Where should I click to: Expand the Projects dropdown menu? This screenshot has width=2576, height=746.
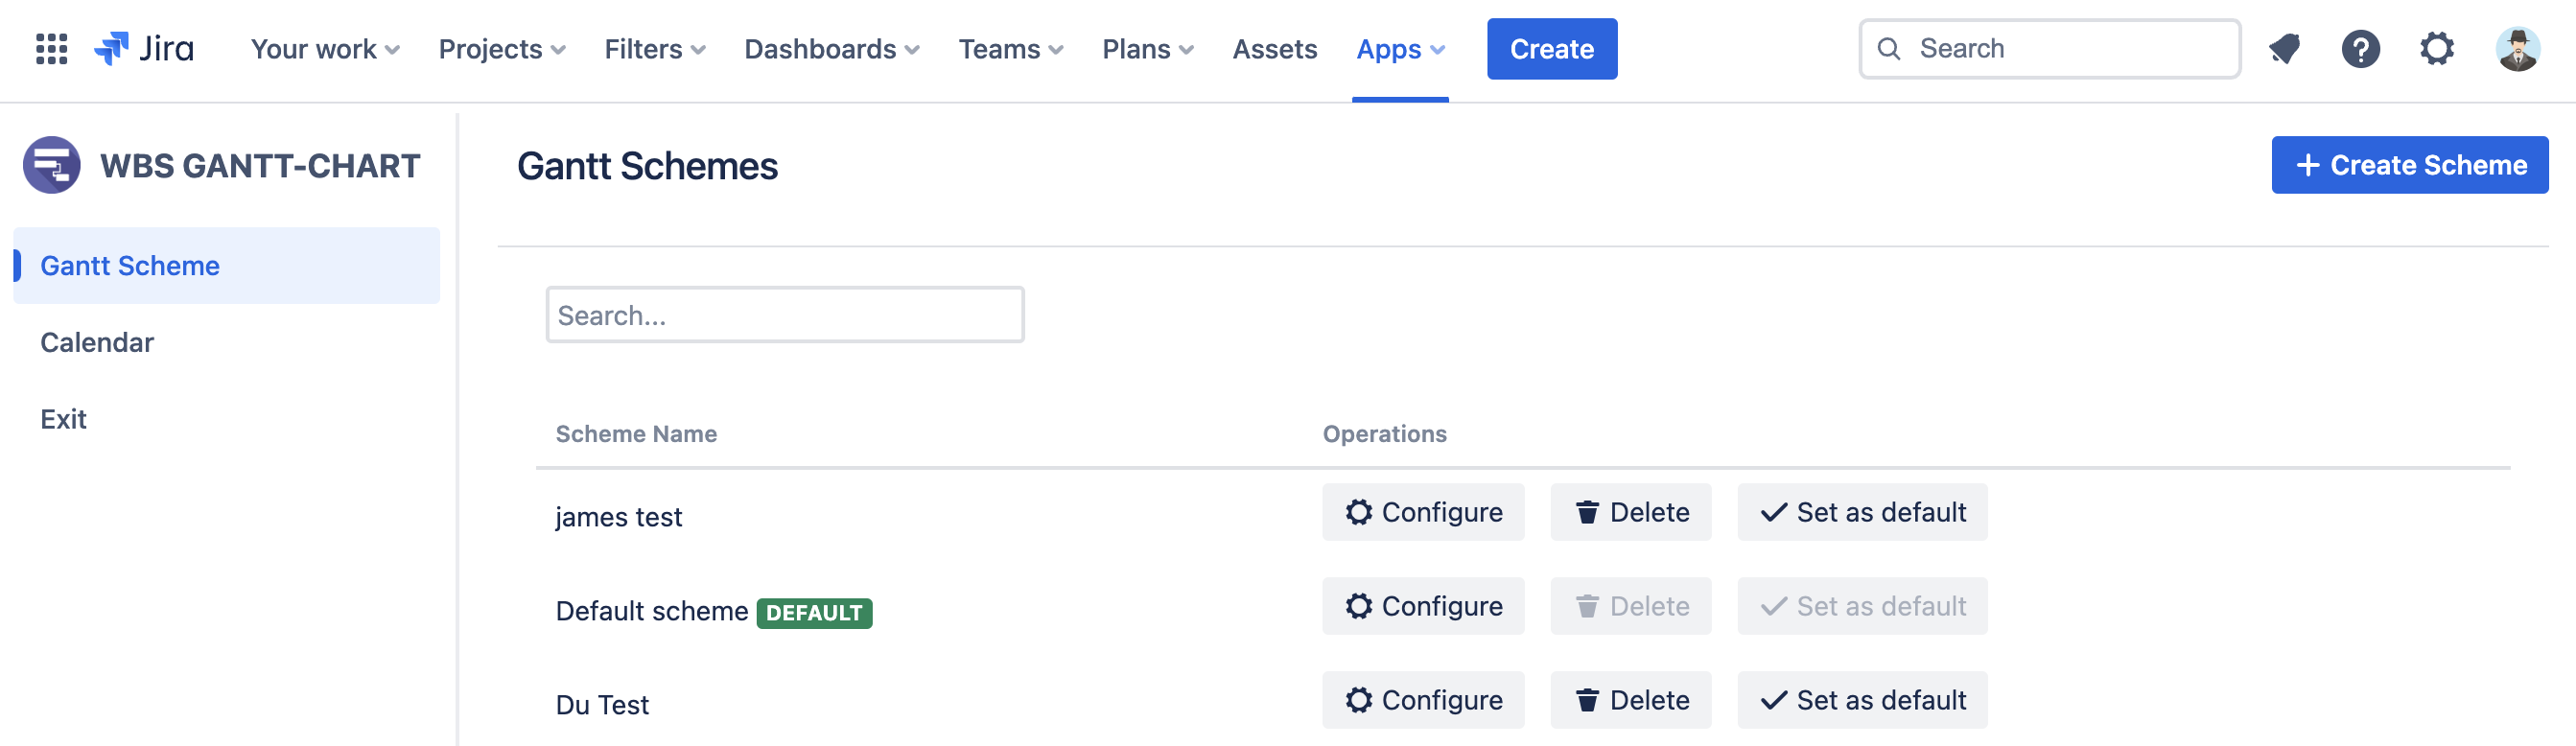[502, 49]
